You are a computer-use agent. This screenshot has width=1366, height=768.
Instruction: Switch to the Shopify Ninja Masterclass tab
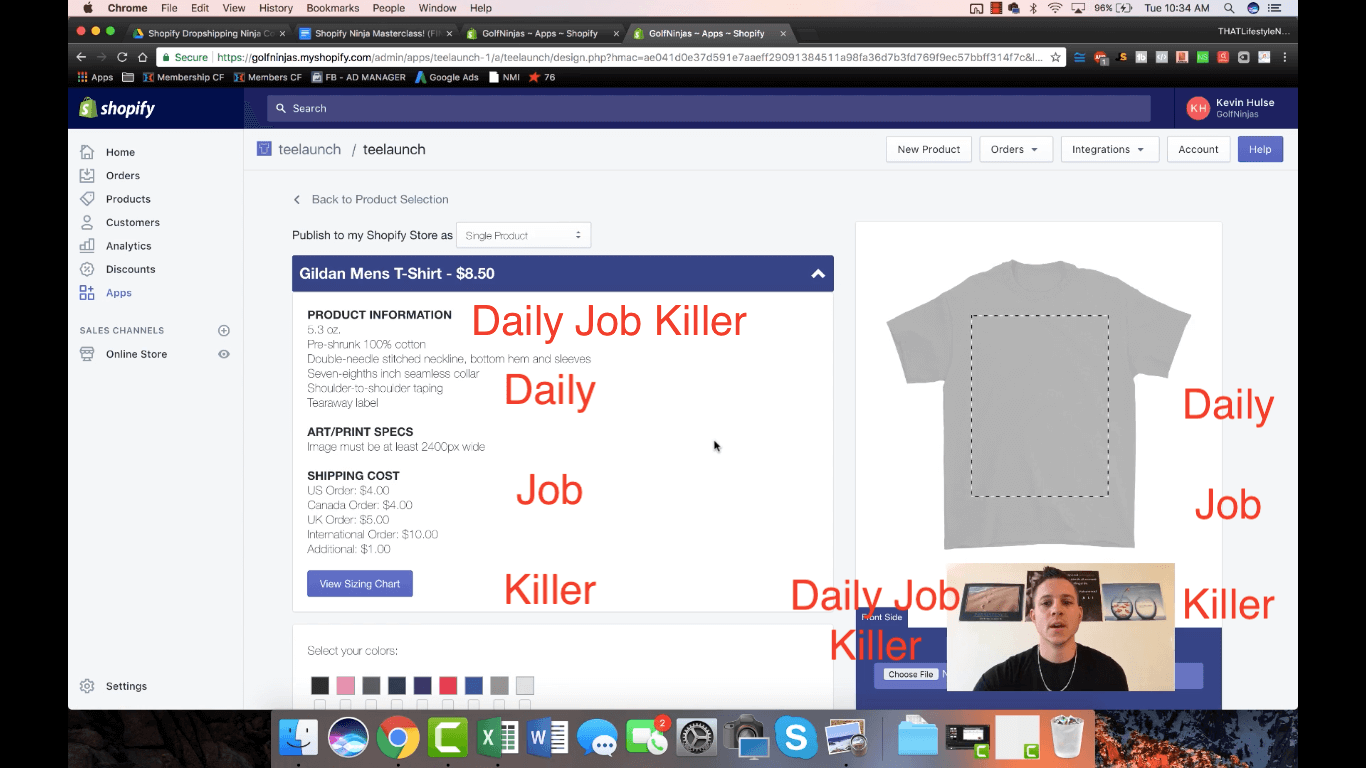pyautogui.click(x=376, y=33)
